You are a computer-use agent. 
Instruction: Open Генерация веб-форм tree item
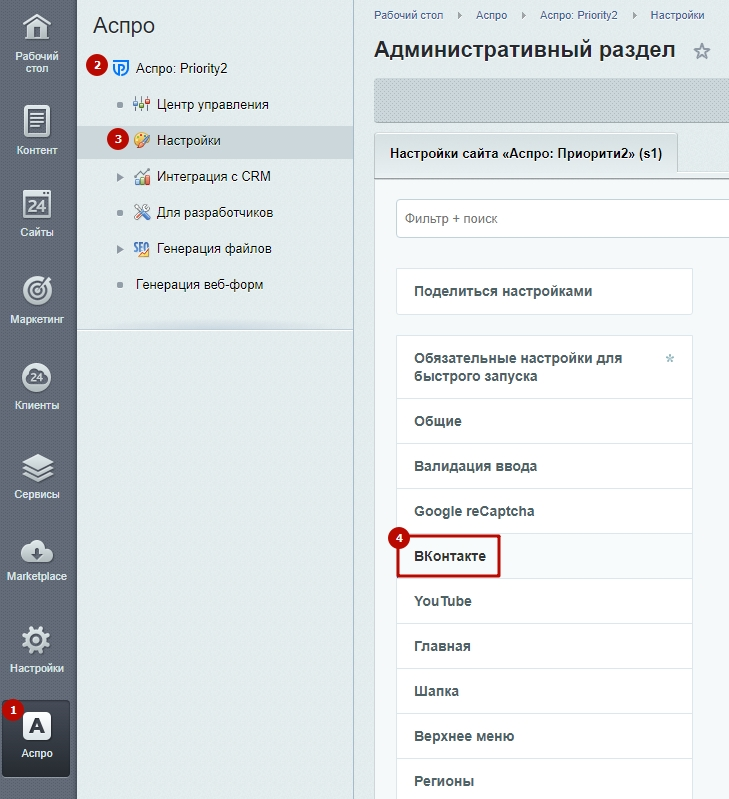tap(199, 284)
